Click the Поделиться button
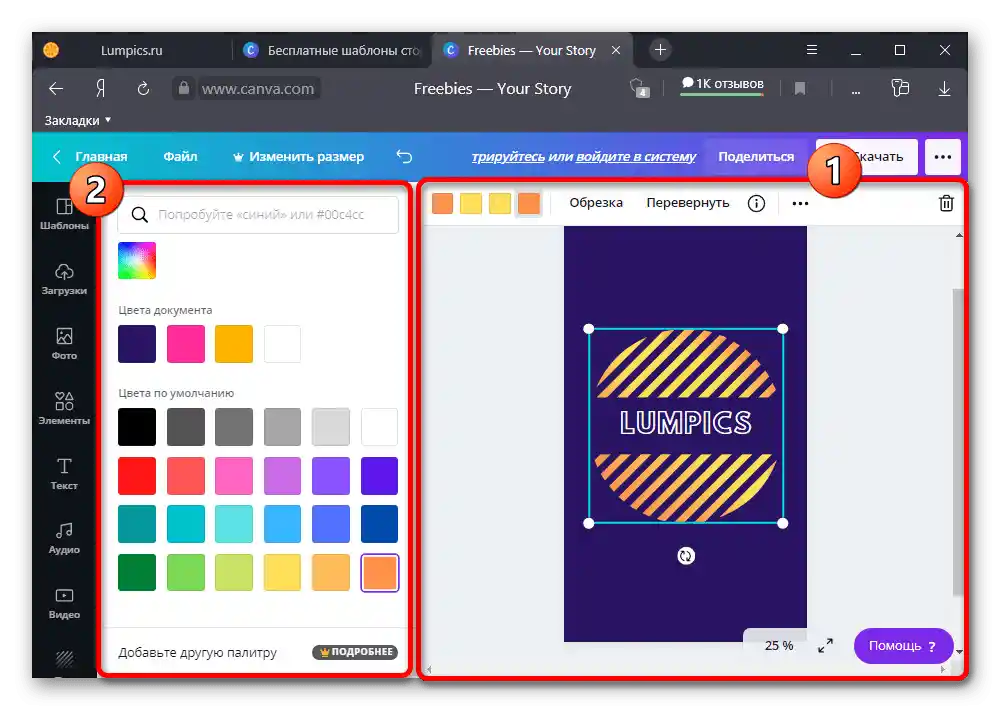Screen dimensions: 1000x710 click(x=756, y=156)
